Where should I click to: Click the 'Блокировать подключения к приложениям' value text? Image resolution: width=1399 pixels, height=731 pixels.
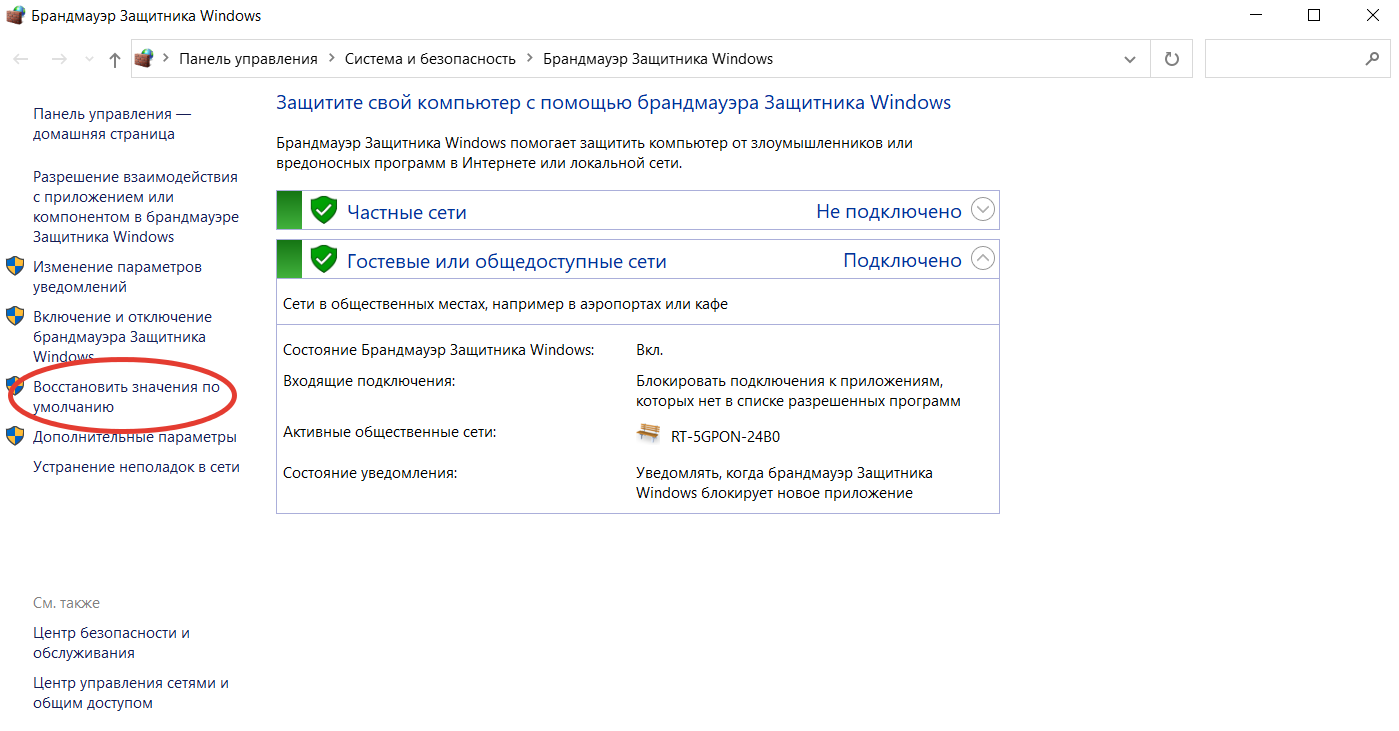798,391
